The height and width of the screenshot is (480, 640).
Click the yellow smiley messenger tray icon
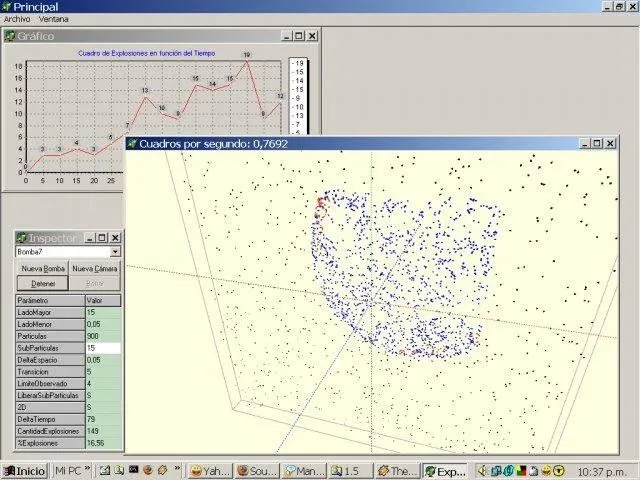tap(546, 471)
